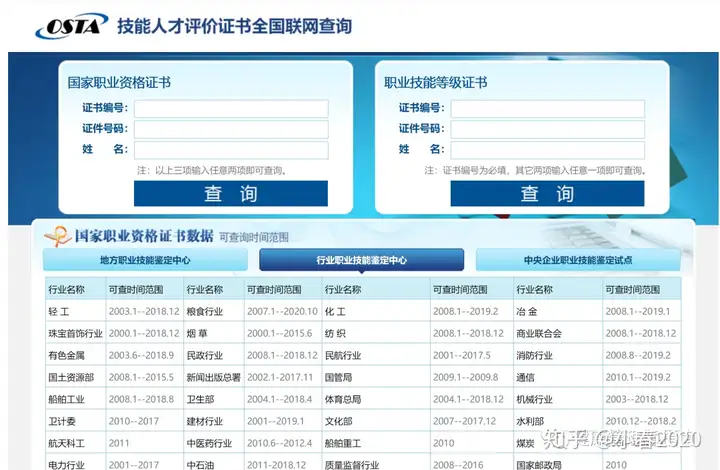Image resolution: width=720 pixels, height=470 pixels.
Task: Click the 2002.1-2017.11 date range
Action: click(x=280, y=378)
